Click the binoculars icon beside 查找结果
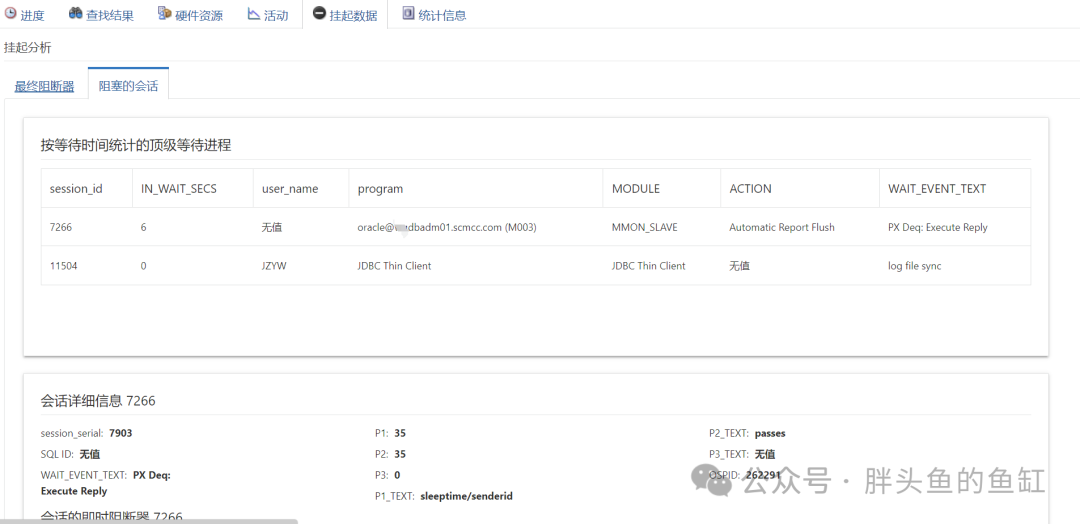Image resolution: width=1080 pixels, height=524 pixels. [x=75, y=13]
